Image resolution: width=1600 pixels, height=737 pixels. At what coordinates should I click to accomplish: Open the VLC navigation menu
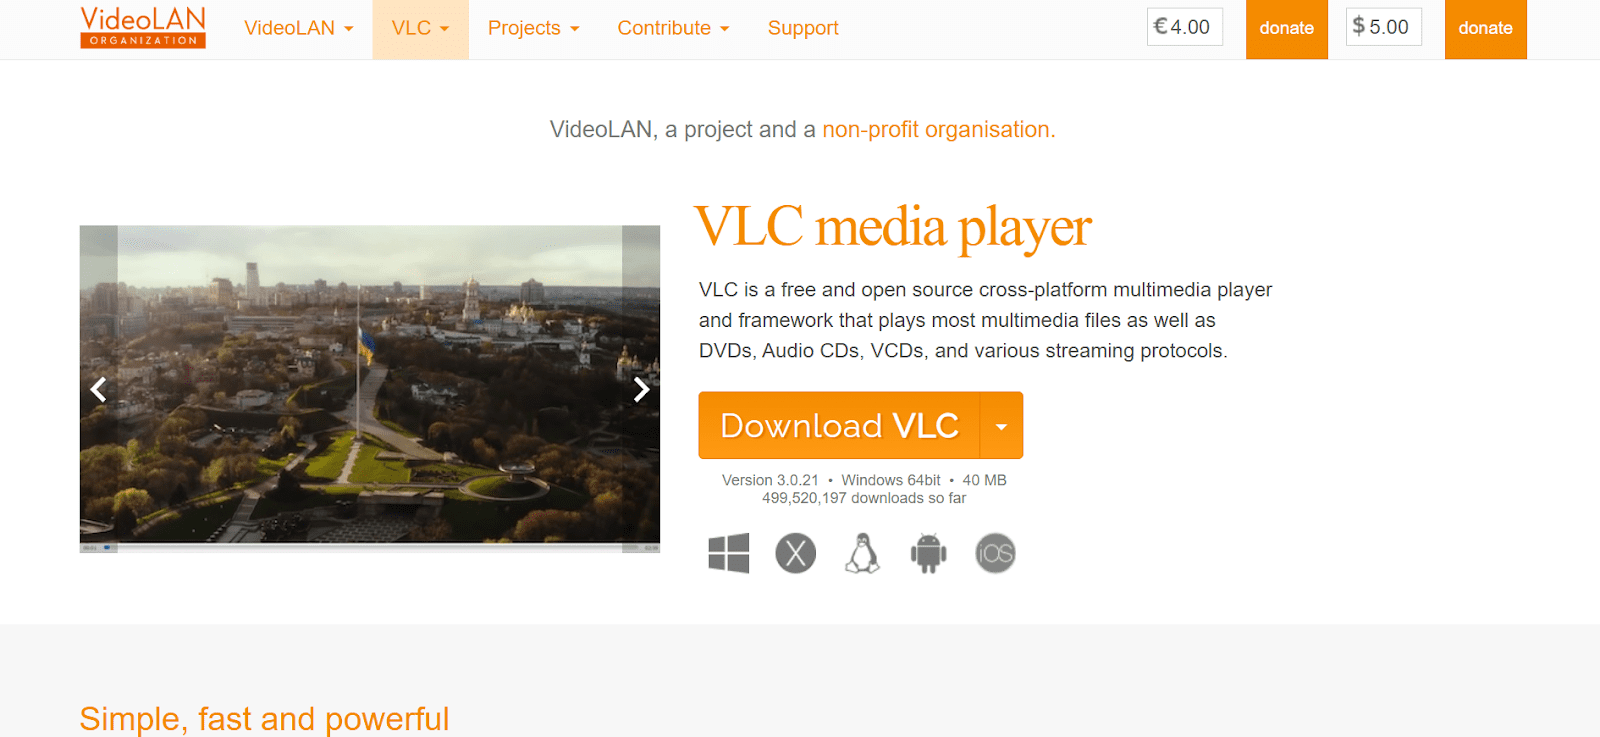click(x=420, y=28)
